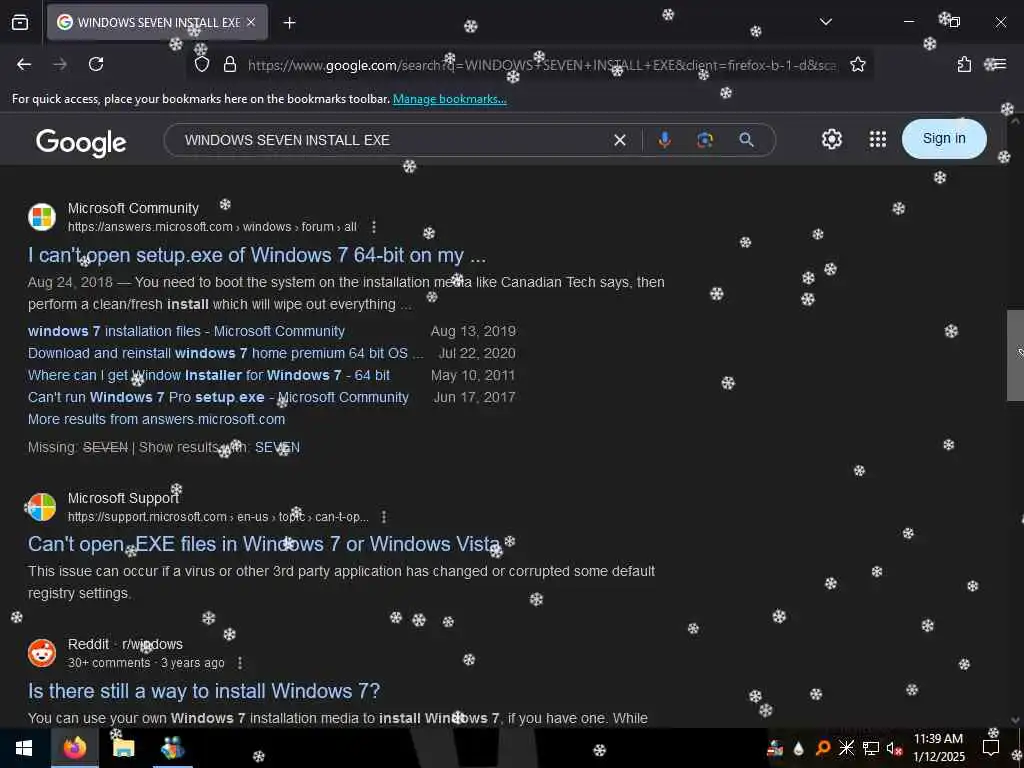Open "Download and reinstall windows 7 home premium" link
Screen dimensions: 1024x768
tap(225, 353)
